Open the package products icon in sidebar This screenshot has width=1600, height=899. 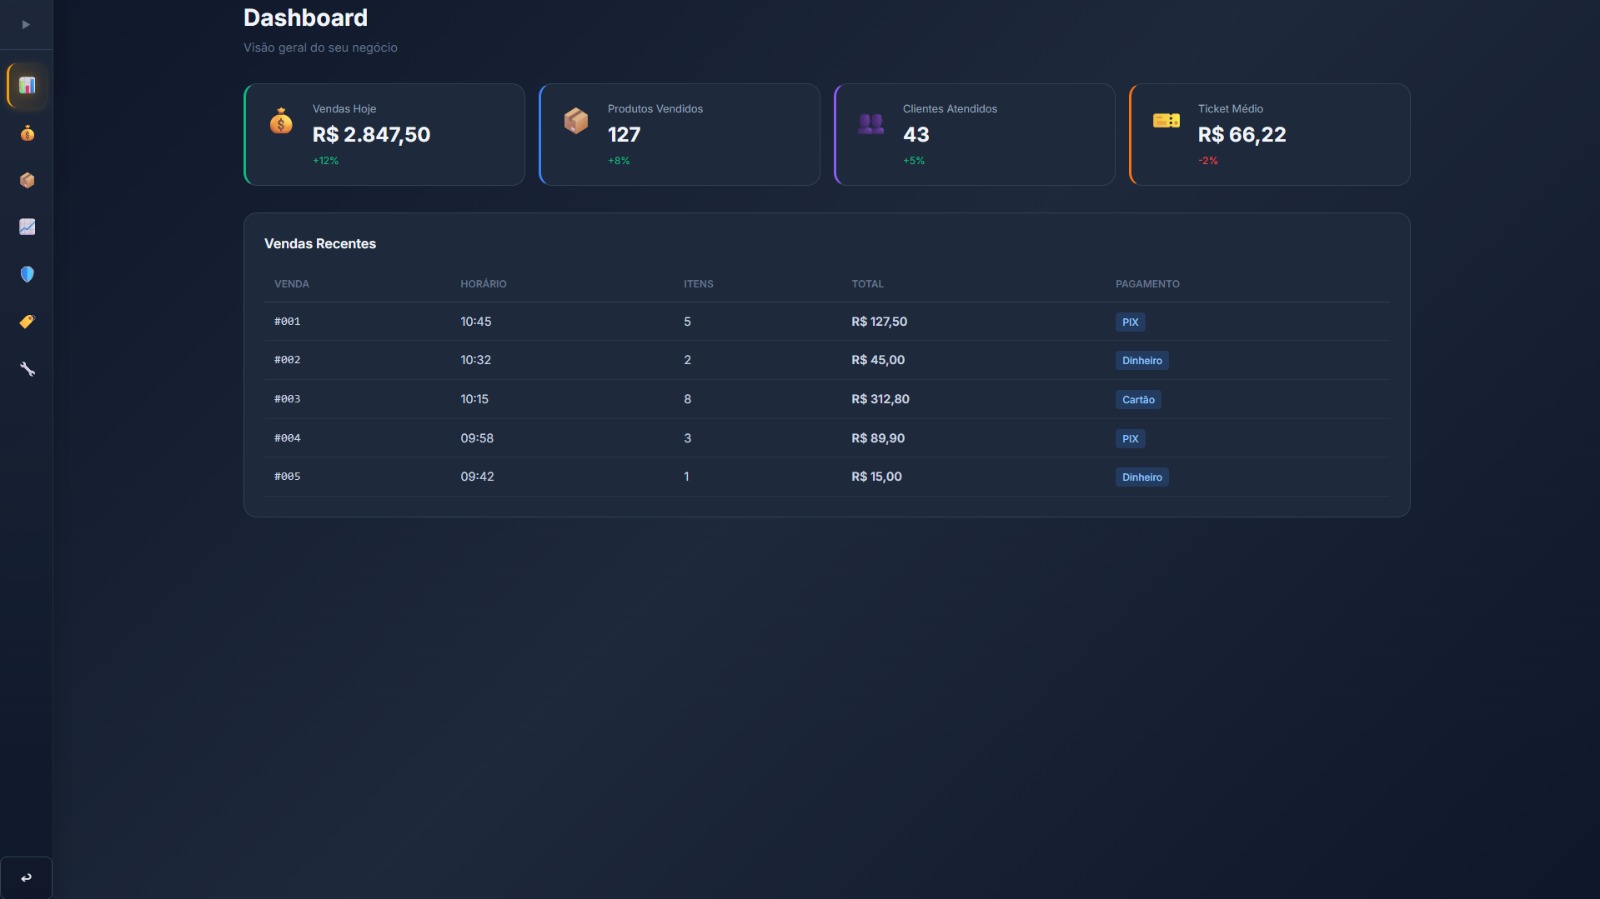[x=27, y=180]
